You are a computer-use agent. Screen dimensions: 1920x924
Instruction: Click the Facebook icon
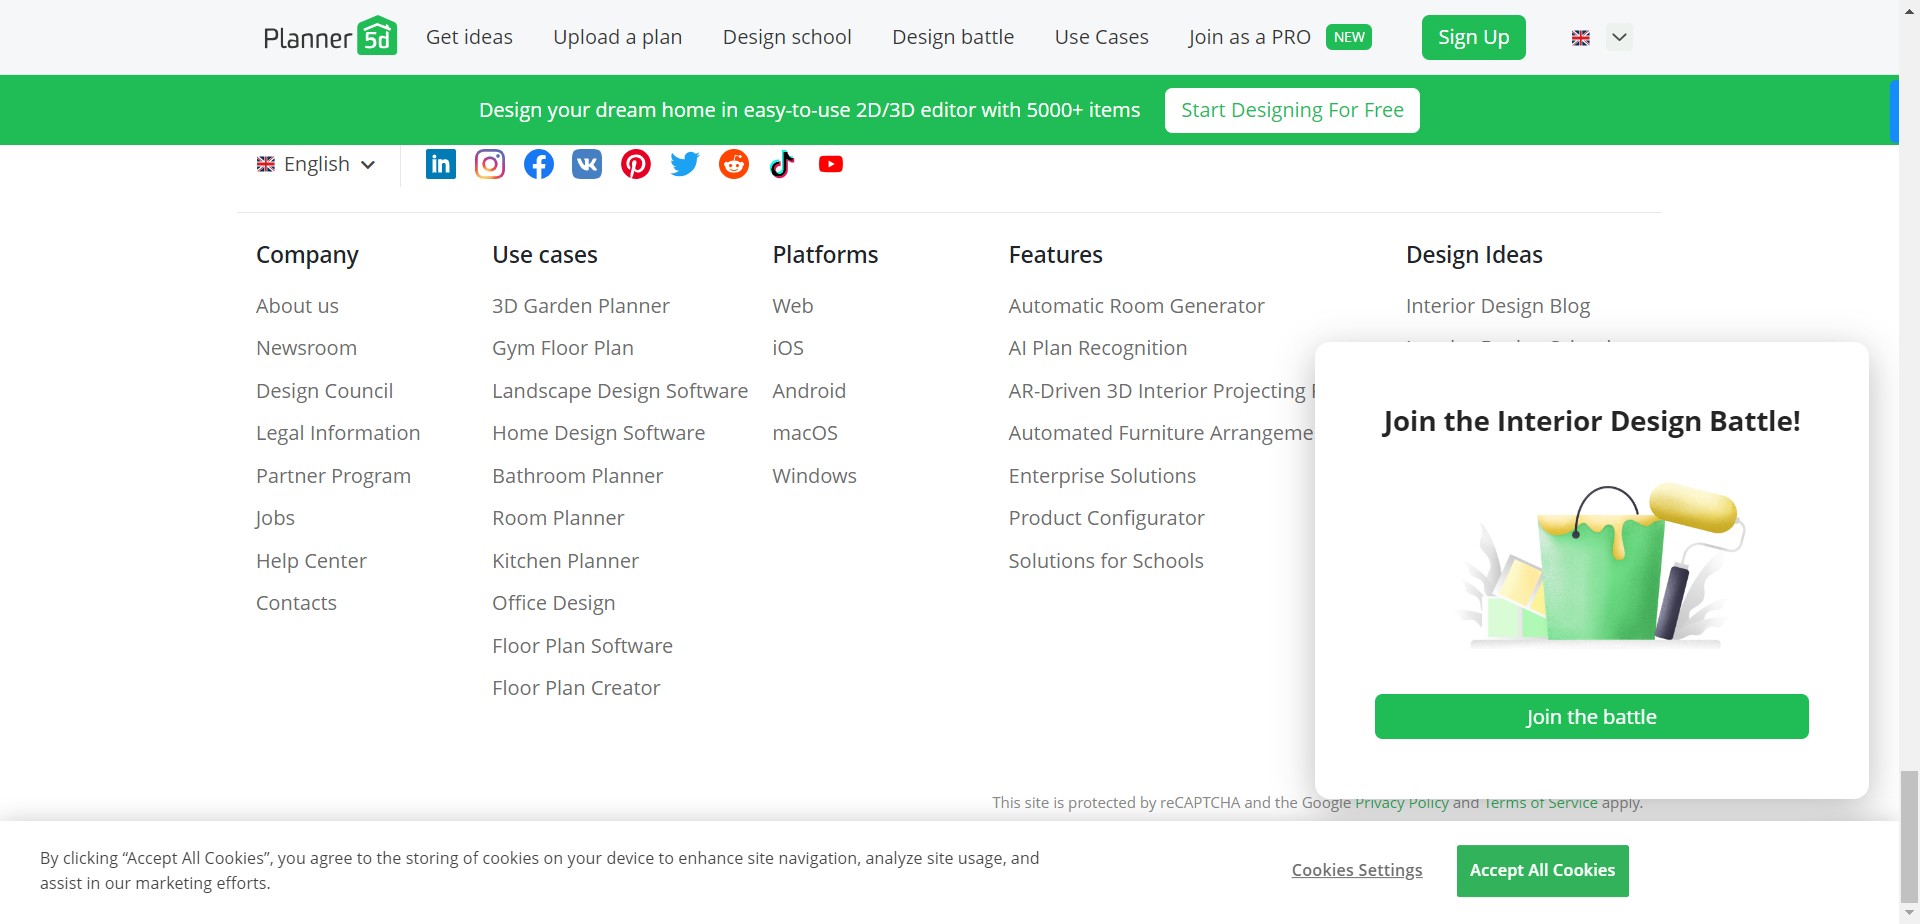(x=538, y=164)
